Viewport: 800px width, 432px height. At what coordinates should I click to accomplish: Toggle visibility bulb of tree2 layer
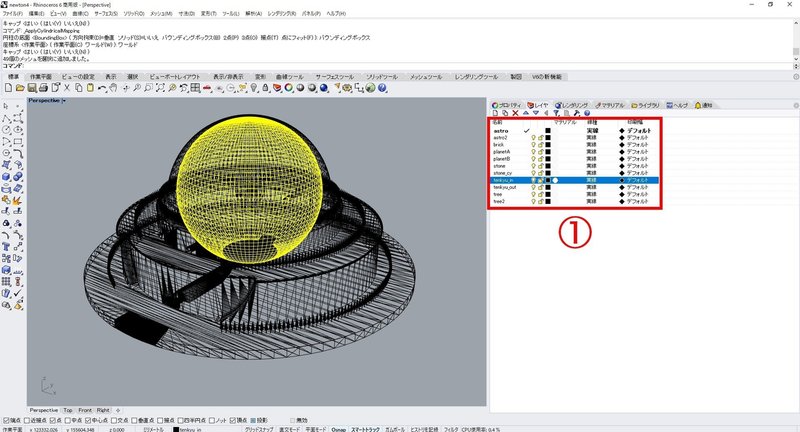(x=534, y=201)
